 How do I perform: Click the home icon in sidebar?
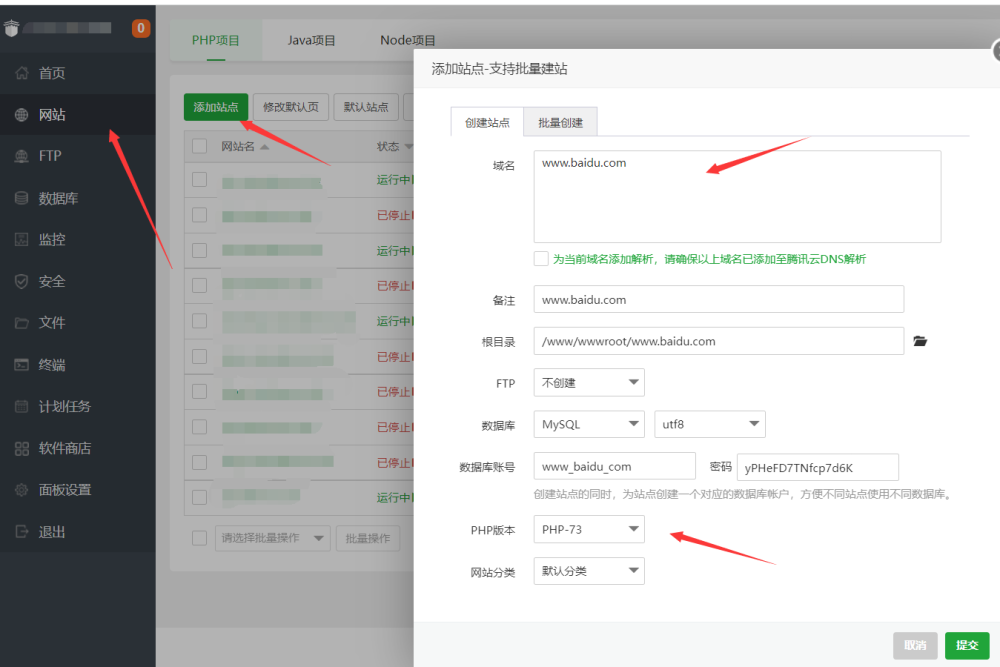click(22, 73)
